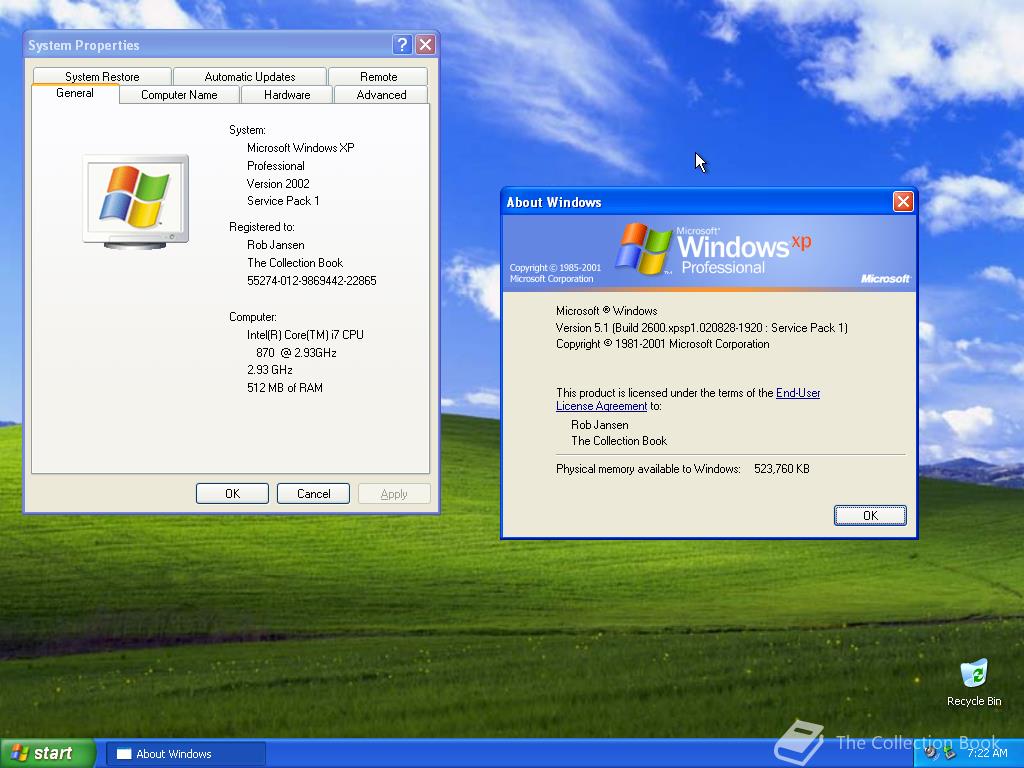Click the '870 @ 2.93GHz' line
Viewport: 1024px width, 768px height.
click(x=296, y=353)
